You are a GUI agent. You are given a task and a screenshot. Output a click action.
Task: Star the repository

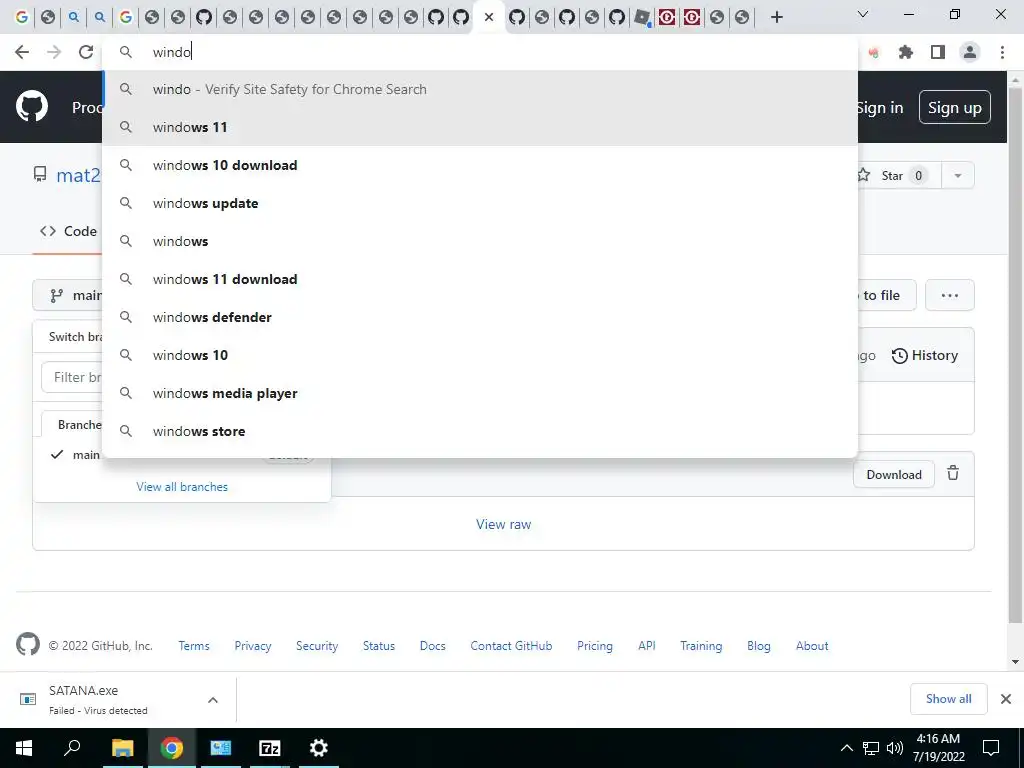(899, 176)
